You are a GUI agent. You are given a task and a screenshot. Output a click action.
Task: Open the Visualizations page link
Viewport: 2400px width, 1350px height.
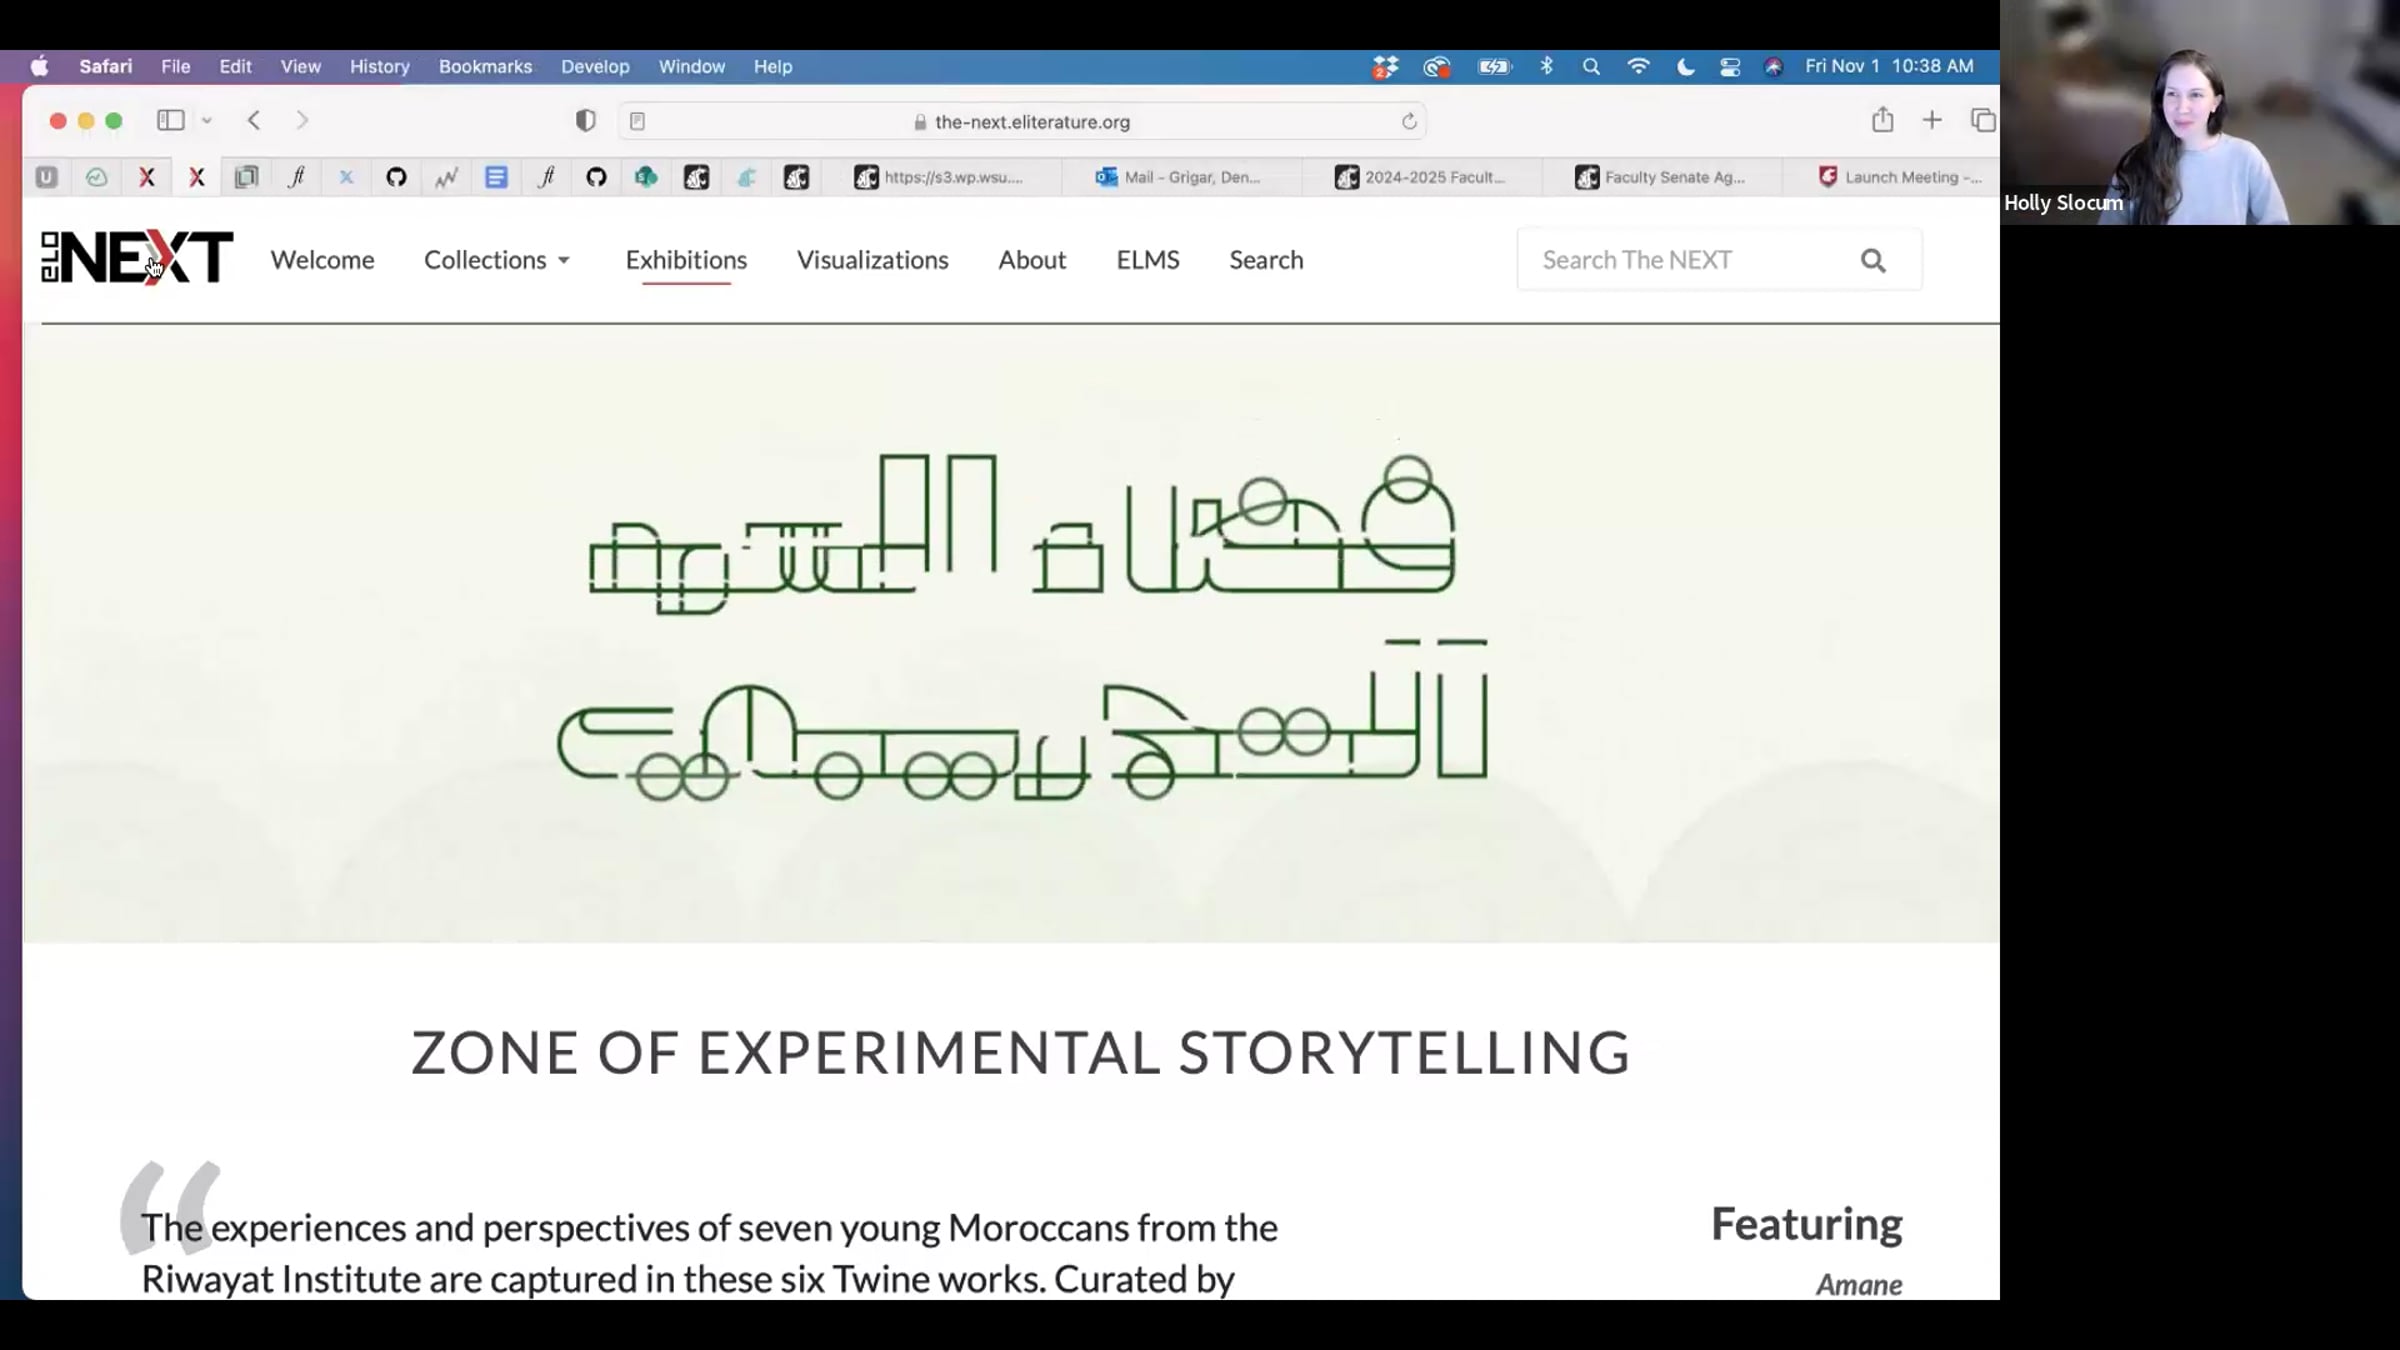pyautogui.click(x=872, y=260)
